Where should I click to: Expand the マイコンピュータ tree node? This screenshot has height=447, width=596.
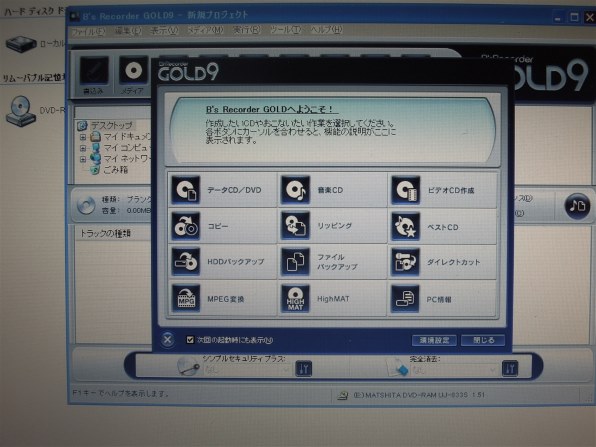point(83,148)
